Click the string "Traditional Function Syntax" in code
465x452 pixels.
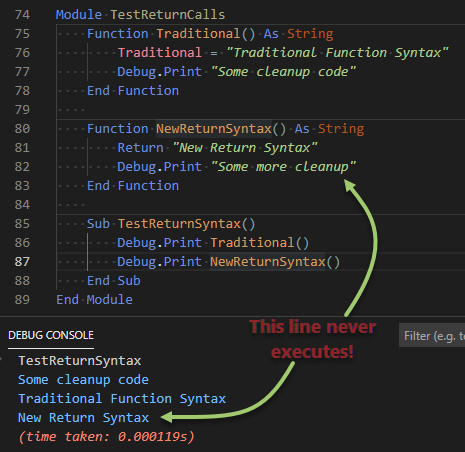(337, 53)
